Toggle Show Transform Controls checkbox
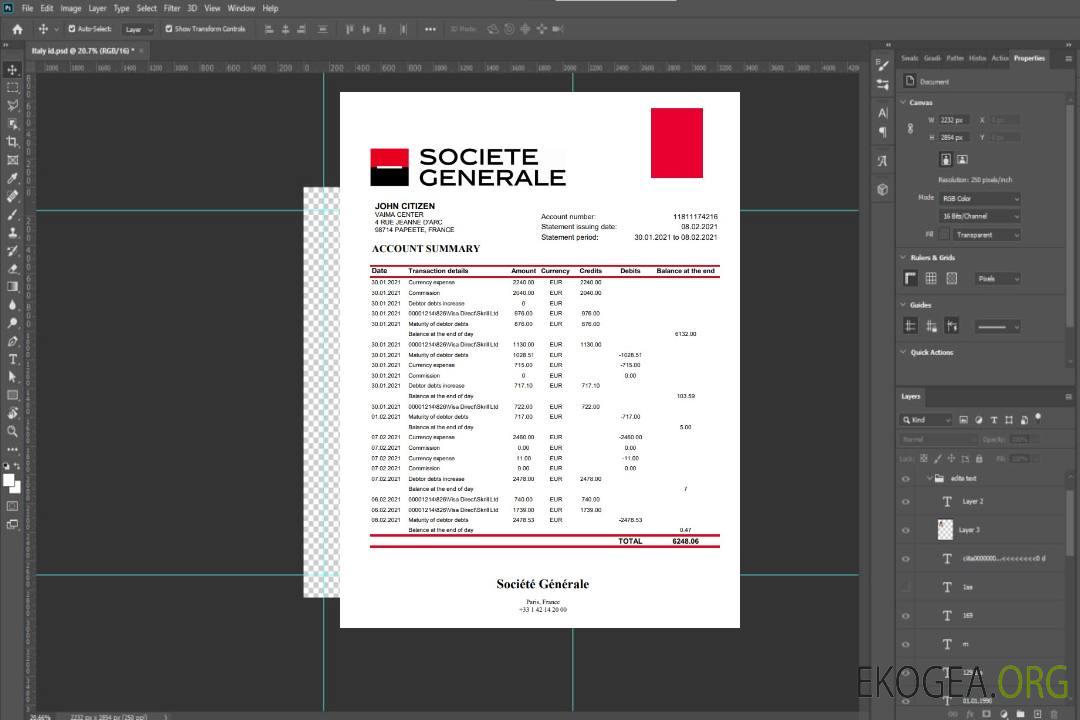 coord(169,29)
